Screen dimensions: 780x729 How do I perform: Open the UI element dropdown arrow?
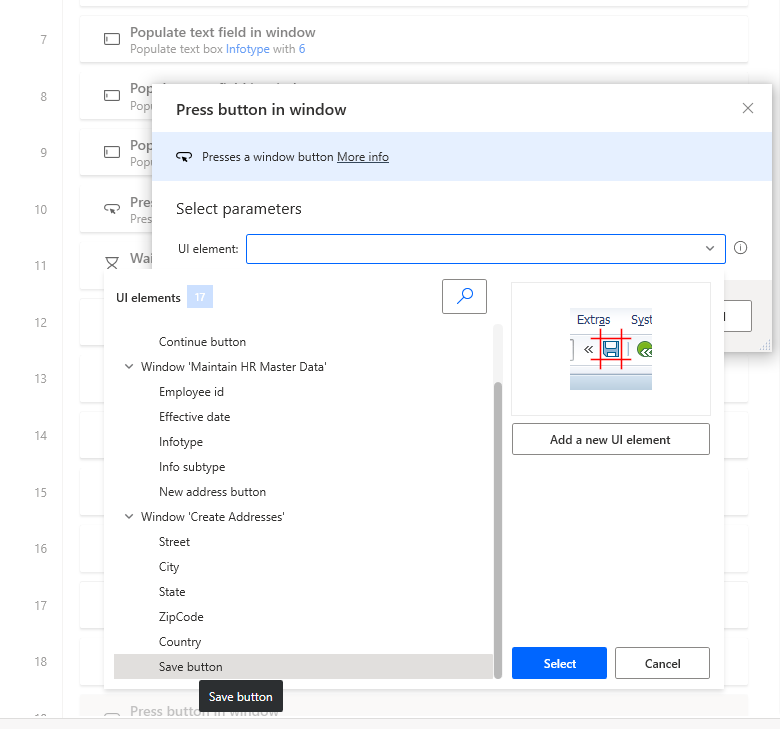[x=710, y=248]
